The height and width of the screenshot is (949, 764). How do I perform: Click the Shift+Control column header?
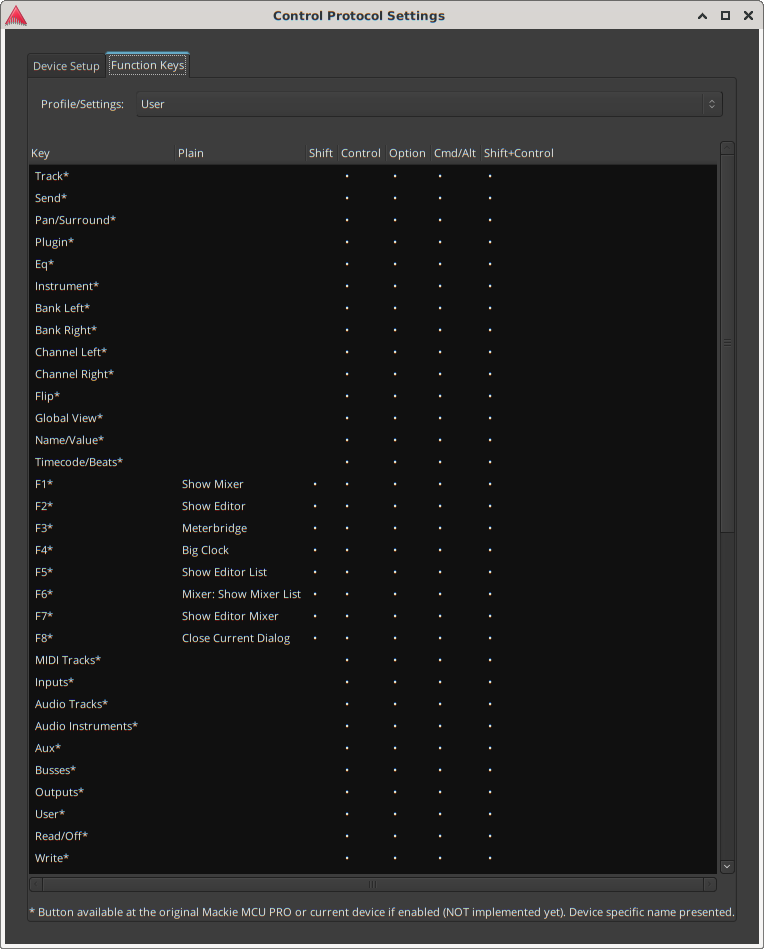pyautogui.click(x=518, y=153)
